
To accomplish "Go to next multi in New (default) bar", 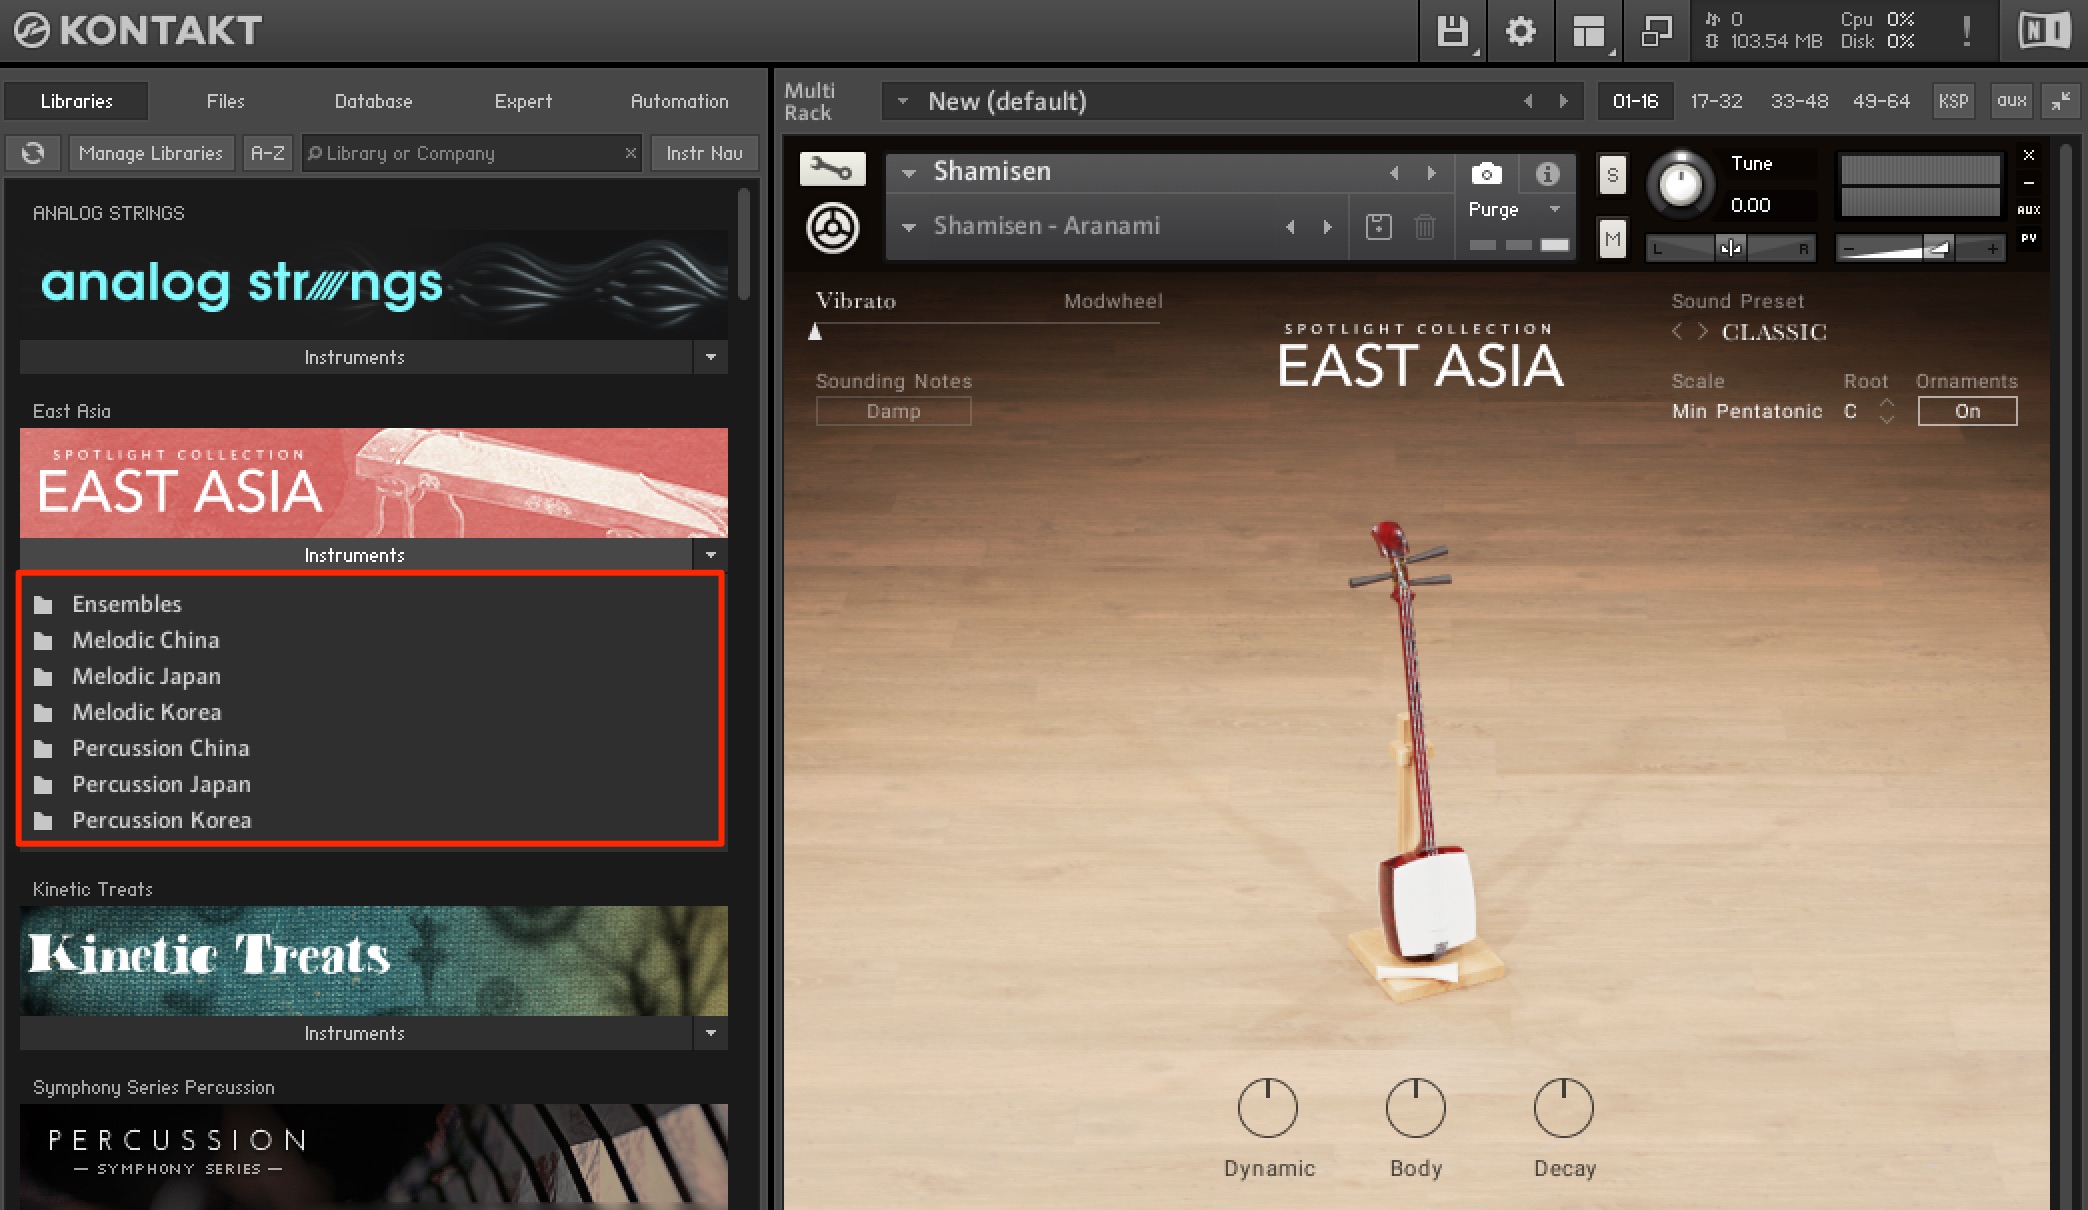I will (x=1564, y=101).
